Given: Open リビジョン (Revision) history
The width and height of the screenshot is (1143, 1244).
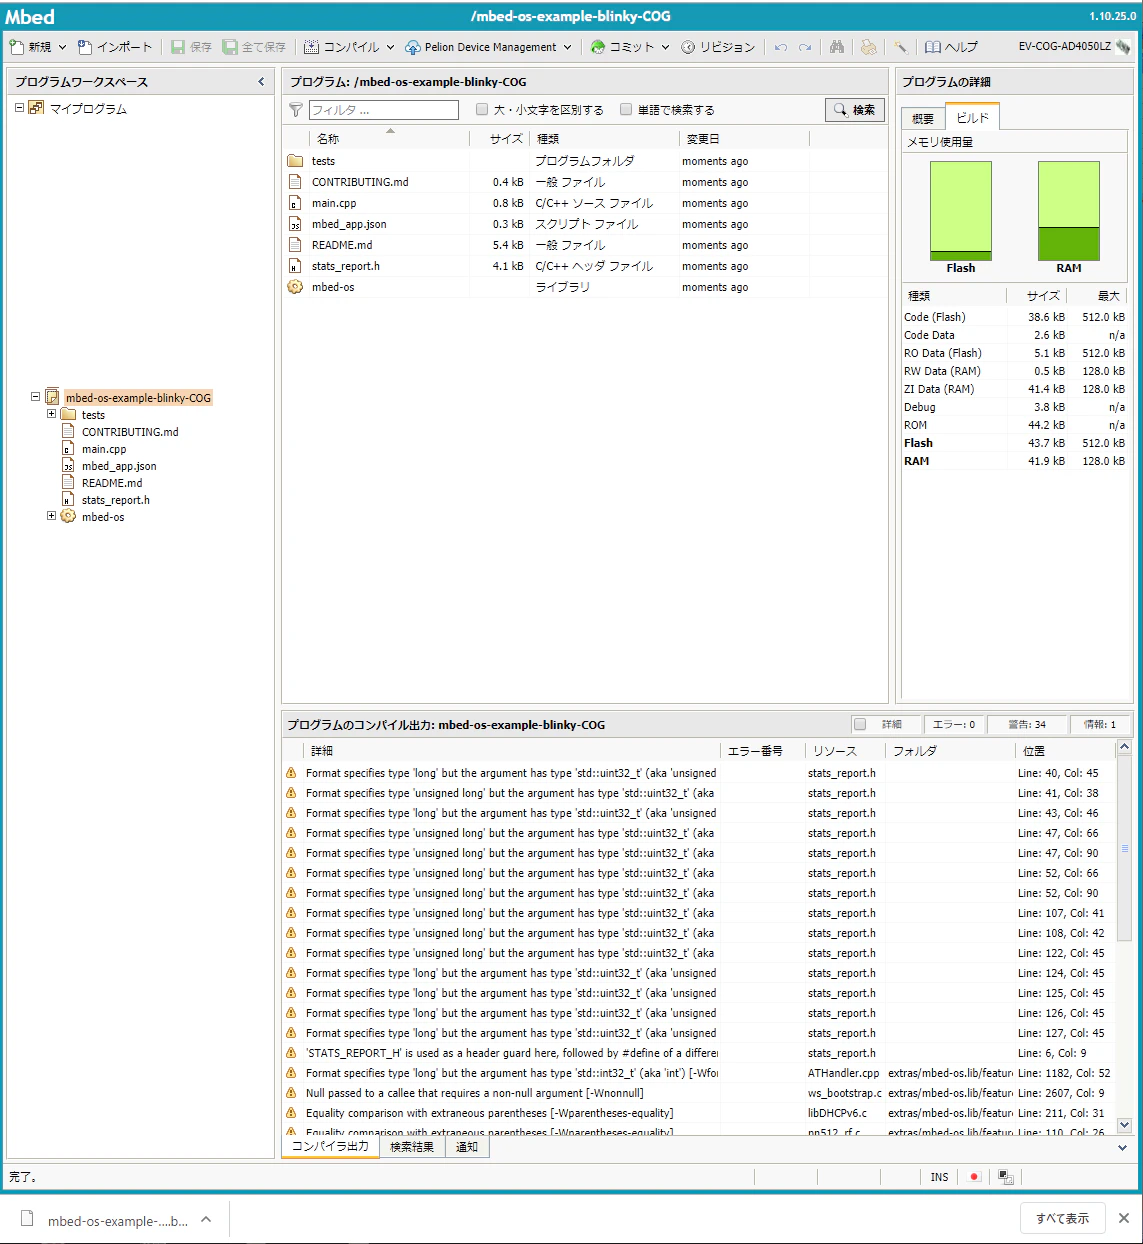Looking at the screenshot, I should pyautogui.click(x=718, y=47).
